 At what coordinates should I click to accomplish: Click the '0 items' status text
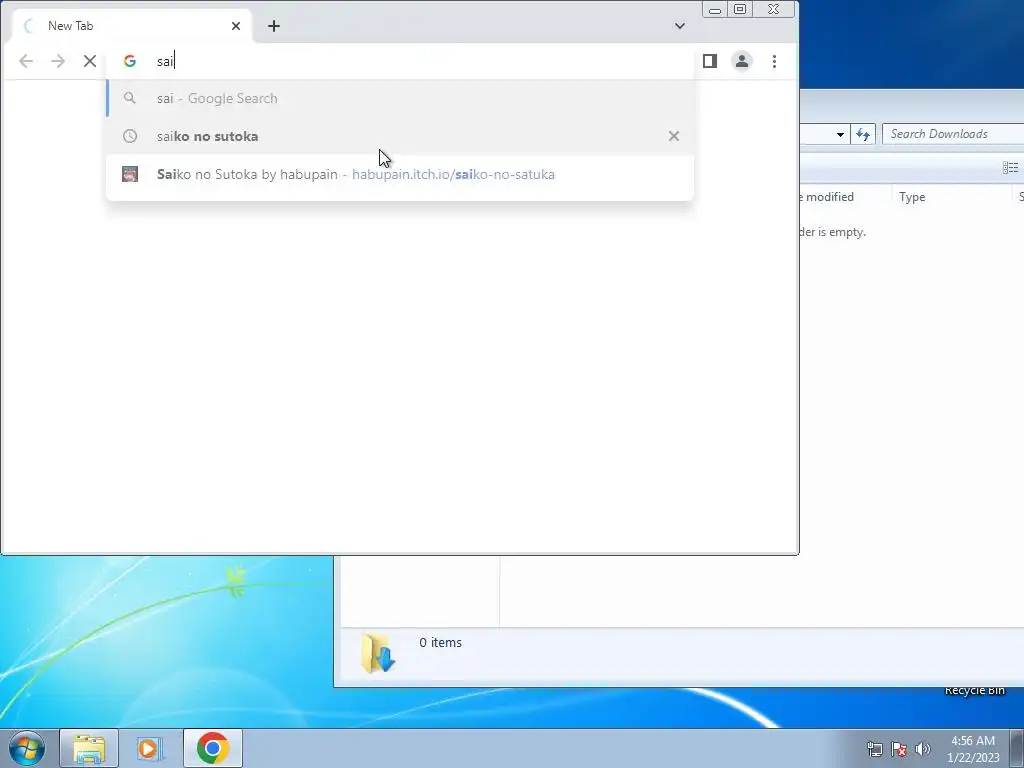pyautogui.click(x=440, y=643)
